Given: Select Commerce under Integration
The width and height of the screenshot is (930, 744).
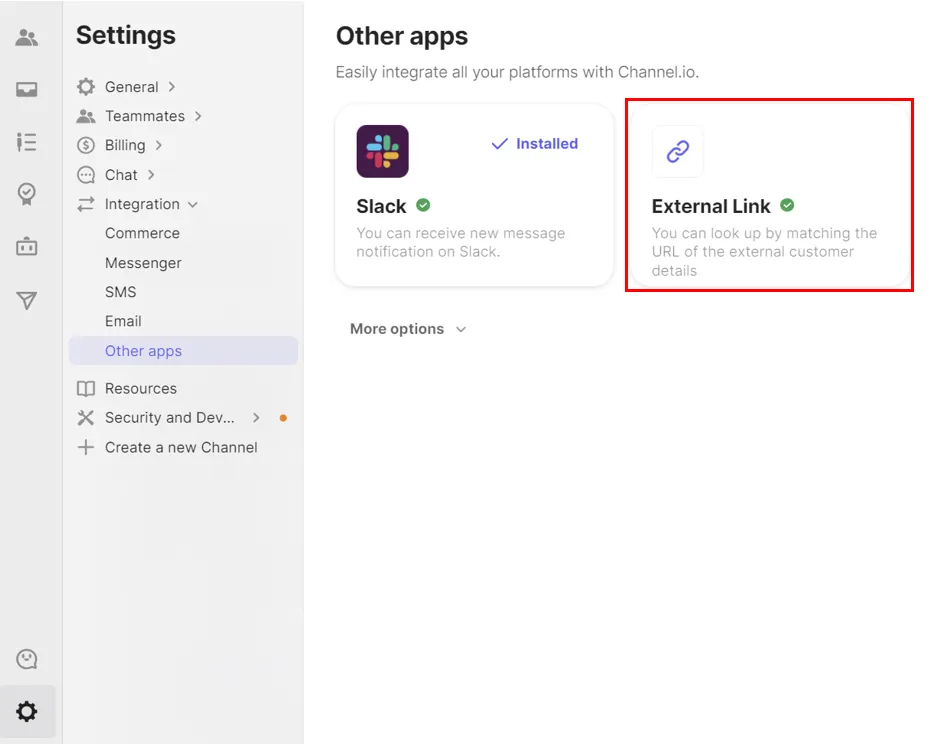Looking at the screenshot, I should tap(142, 233).
